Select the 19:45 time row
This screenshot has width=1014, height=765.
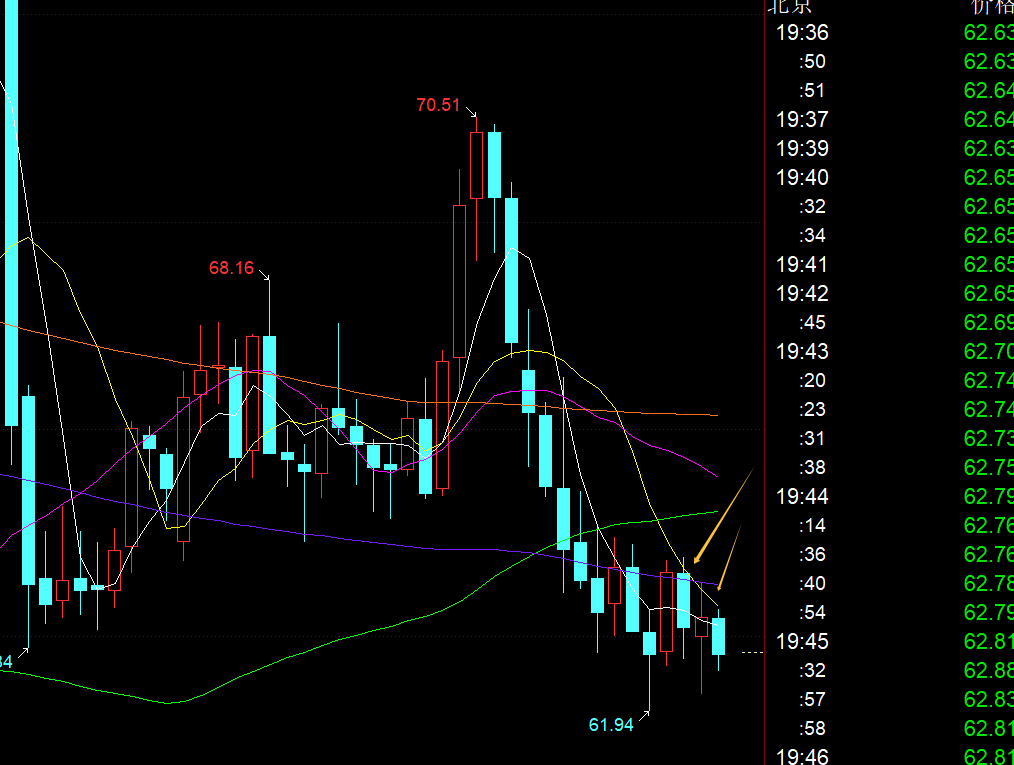tap(802, 641)
